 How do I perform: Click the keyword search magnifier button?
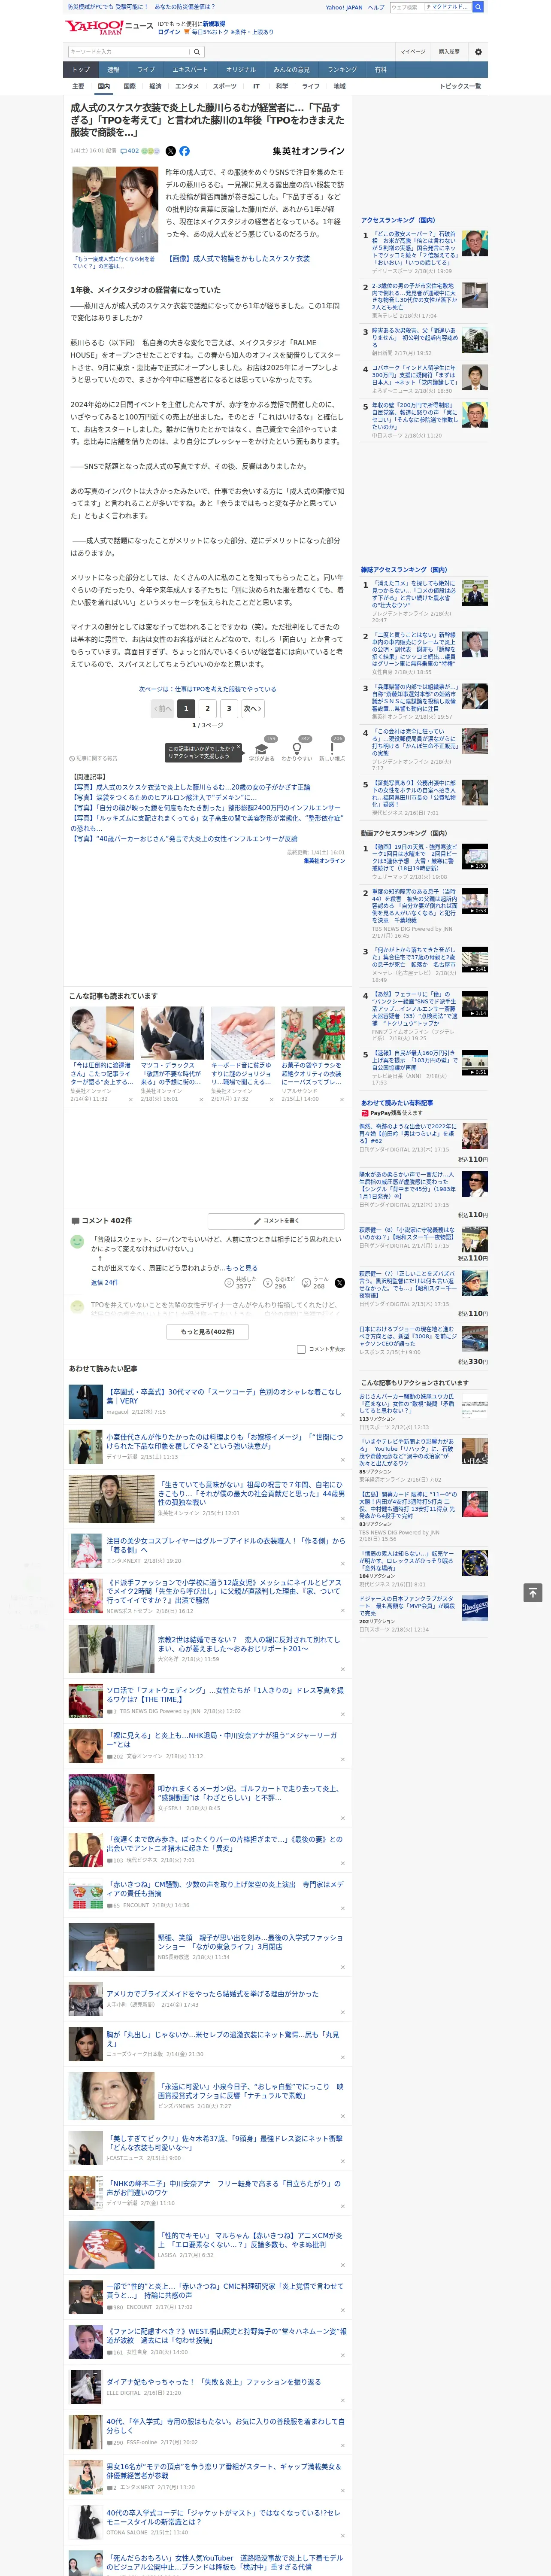pyautogui.click(x=197, y=52)
